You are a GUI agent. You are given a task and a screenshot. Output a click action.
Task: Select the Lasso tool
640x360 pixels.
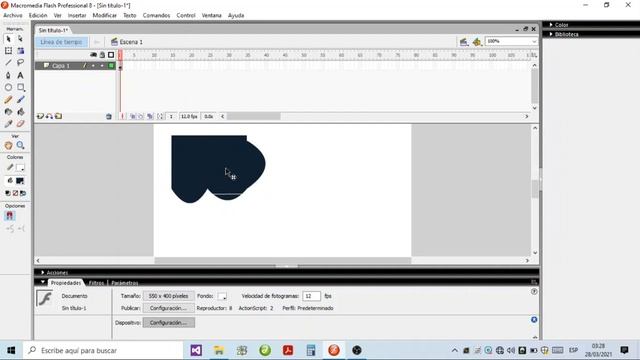20,63
